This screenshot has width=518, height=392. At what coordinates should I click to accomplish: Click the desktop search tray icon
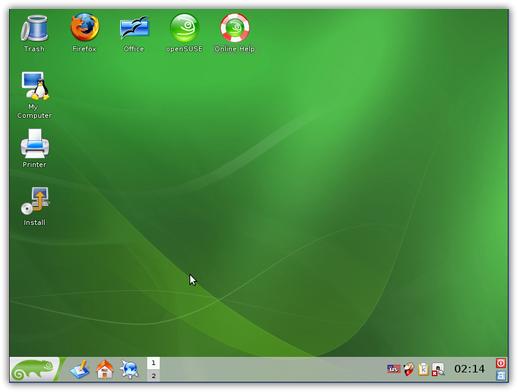click(x=438, y=369)
